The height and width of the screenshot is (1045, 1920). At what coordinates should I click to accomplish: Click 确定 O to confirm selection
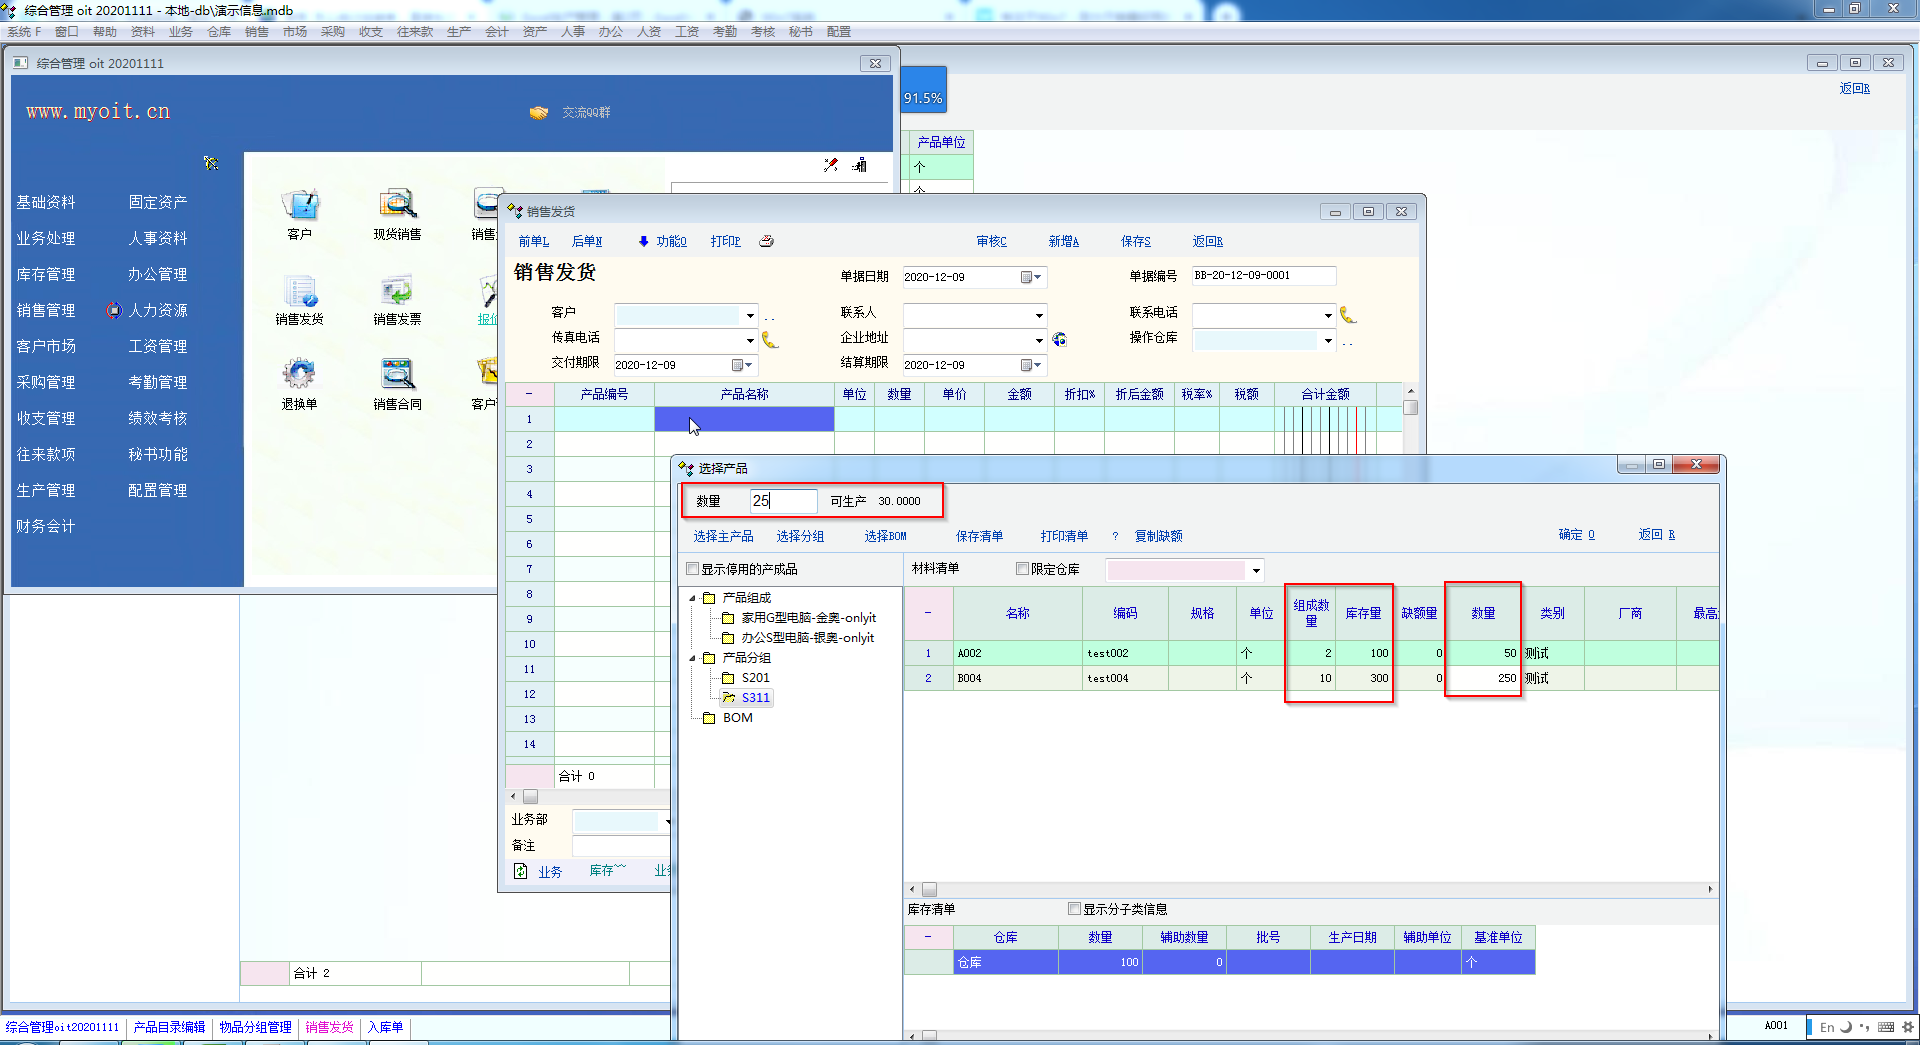1576,535
